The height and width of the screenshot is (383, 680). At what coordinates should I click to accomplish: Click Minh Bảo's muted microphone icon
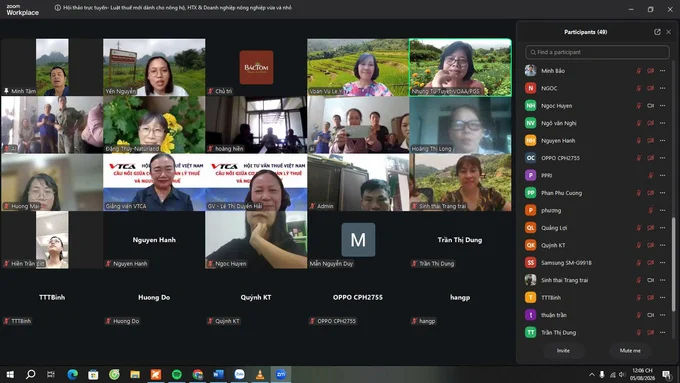point(639,71)
